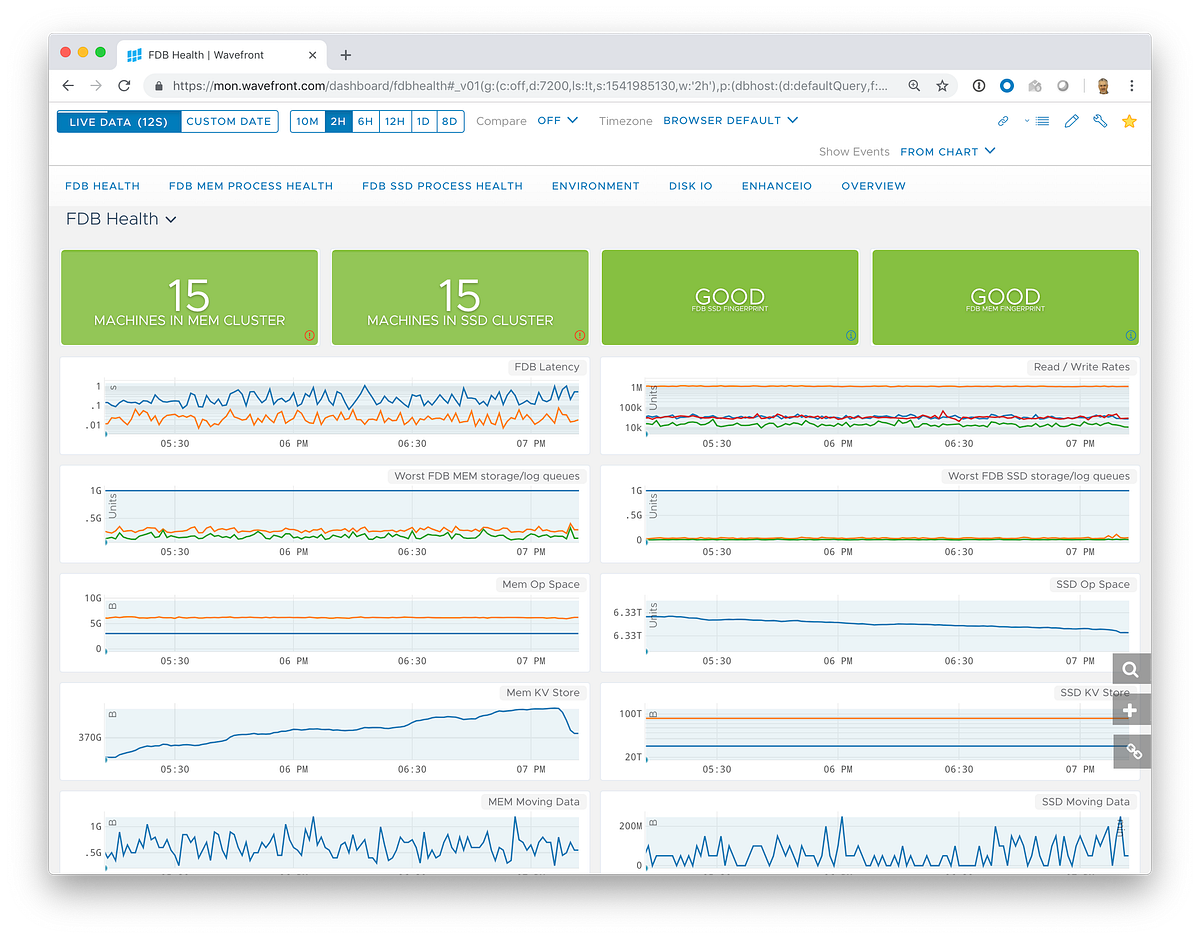Click the browser address bar URL
This screenshot has width=1200, height=939.
[x=520, y=86]
